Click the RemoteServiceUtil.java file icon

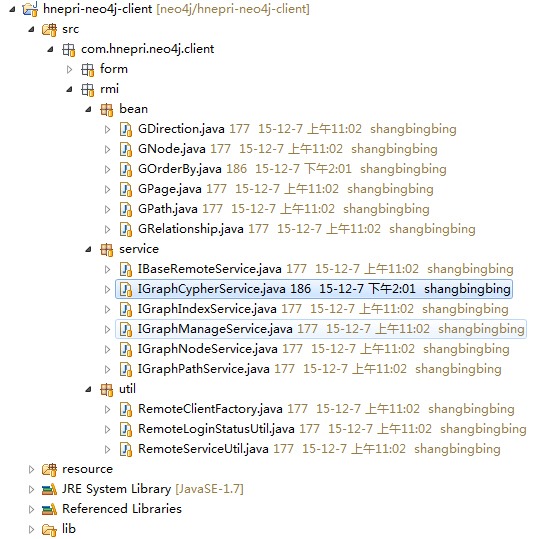pos(126,449)
